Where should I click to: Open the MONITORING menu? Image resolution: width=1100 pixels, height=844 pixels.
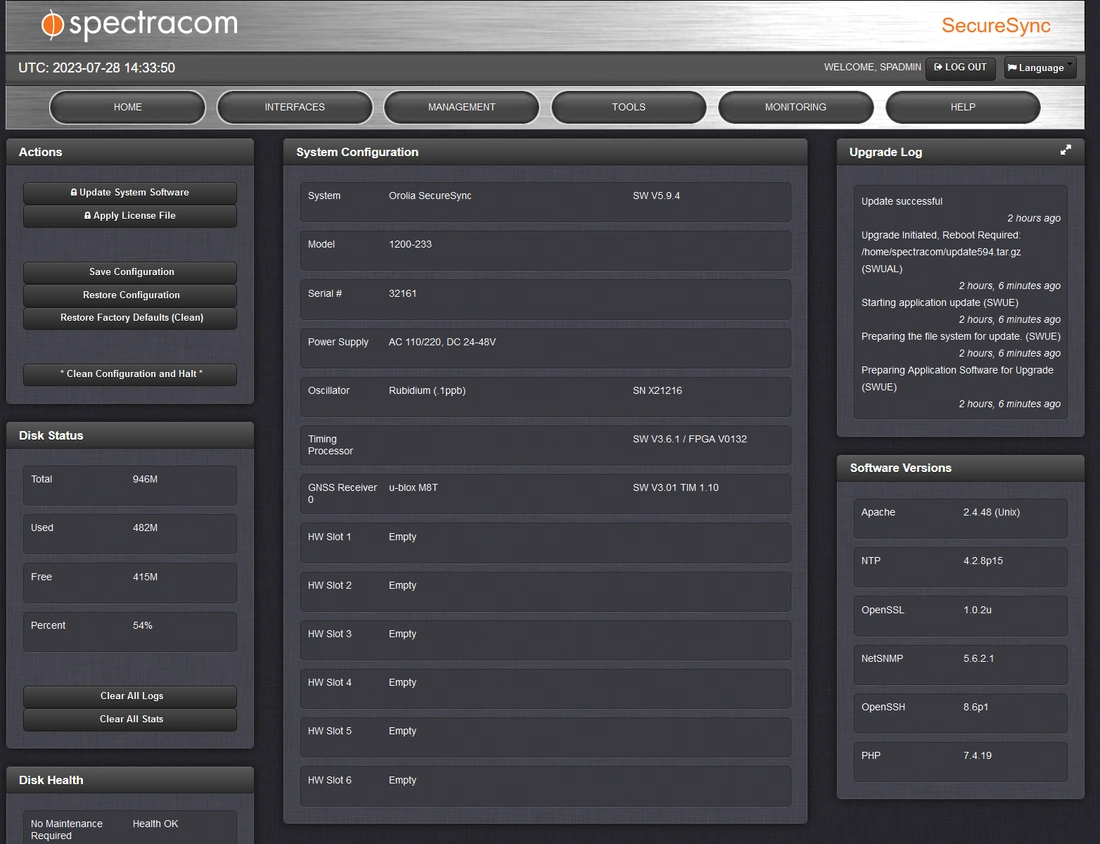point(796,107)
